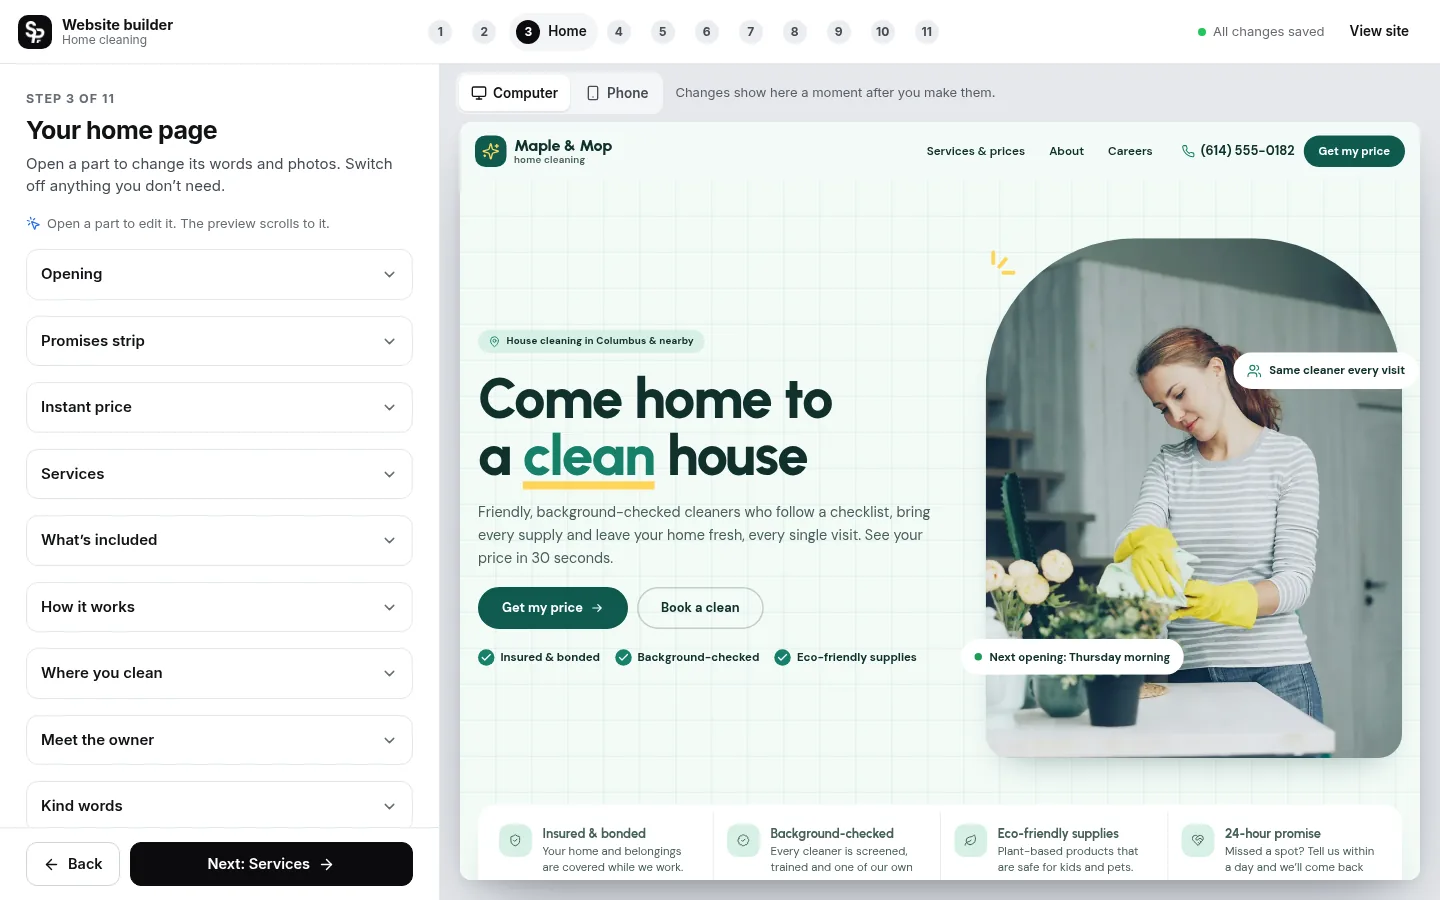Click the Insured & bonded shield icon card
Image resolution: width=1440 pixels, height=900 pixels.
[515, 841]
